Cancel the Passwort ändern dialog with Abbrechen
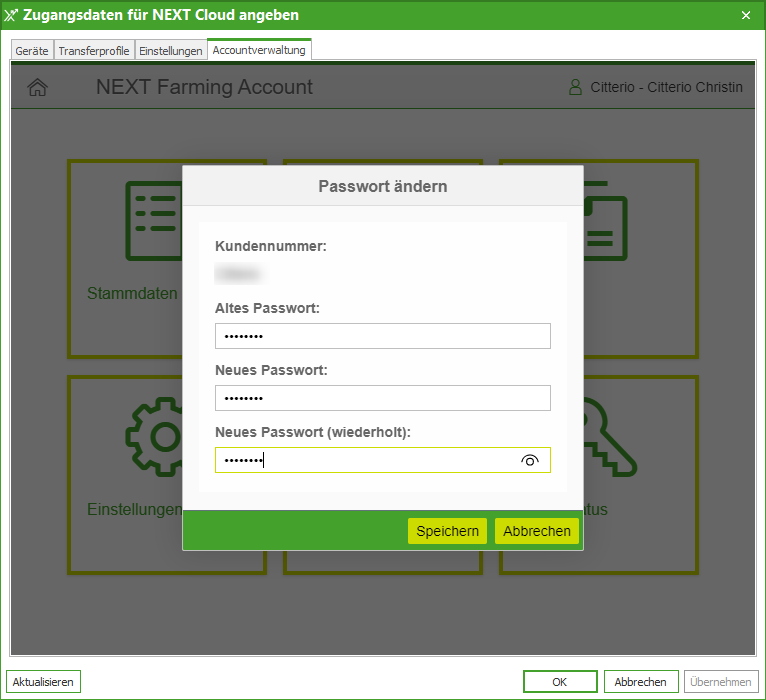The width and height of the screenshot is (766, 700). pos(537,531)
